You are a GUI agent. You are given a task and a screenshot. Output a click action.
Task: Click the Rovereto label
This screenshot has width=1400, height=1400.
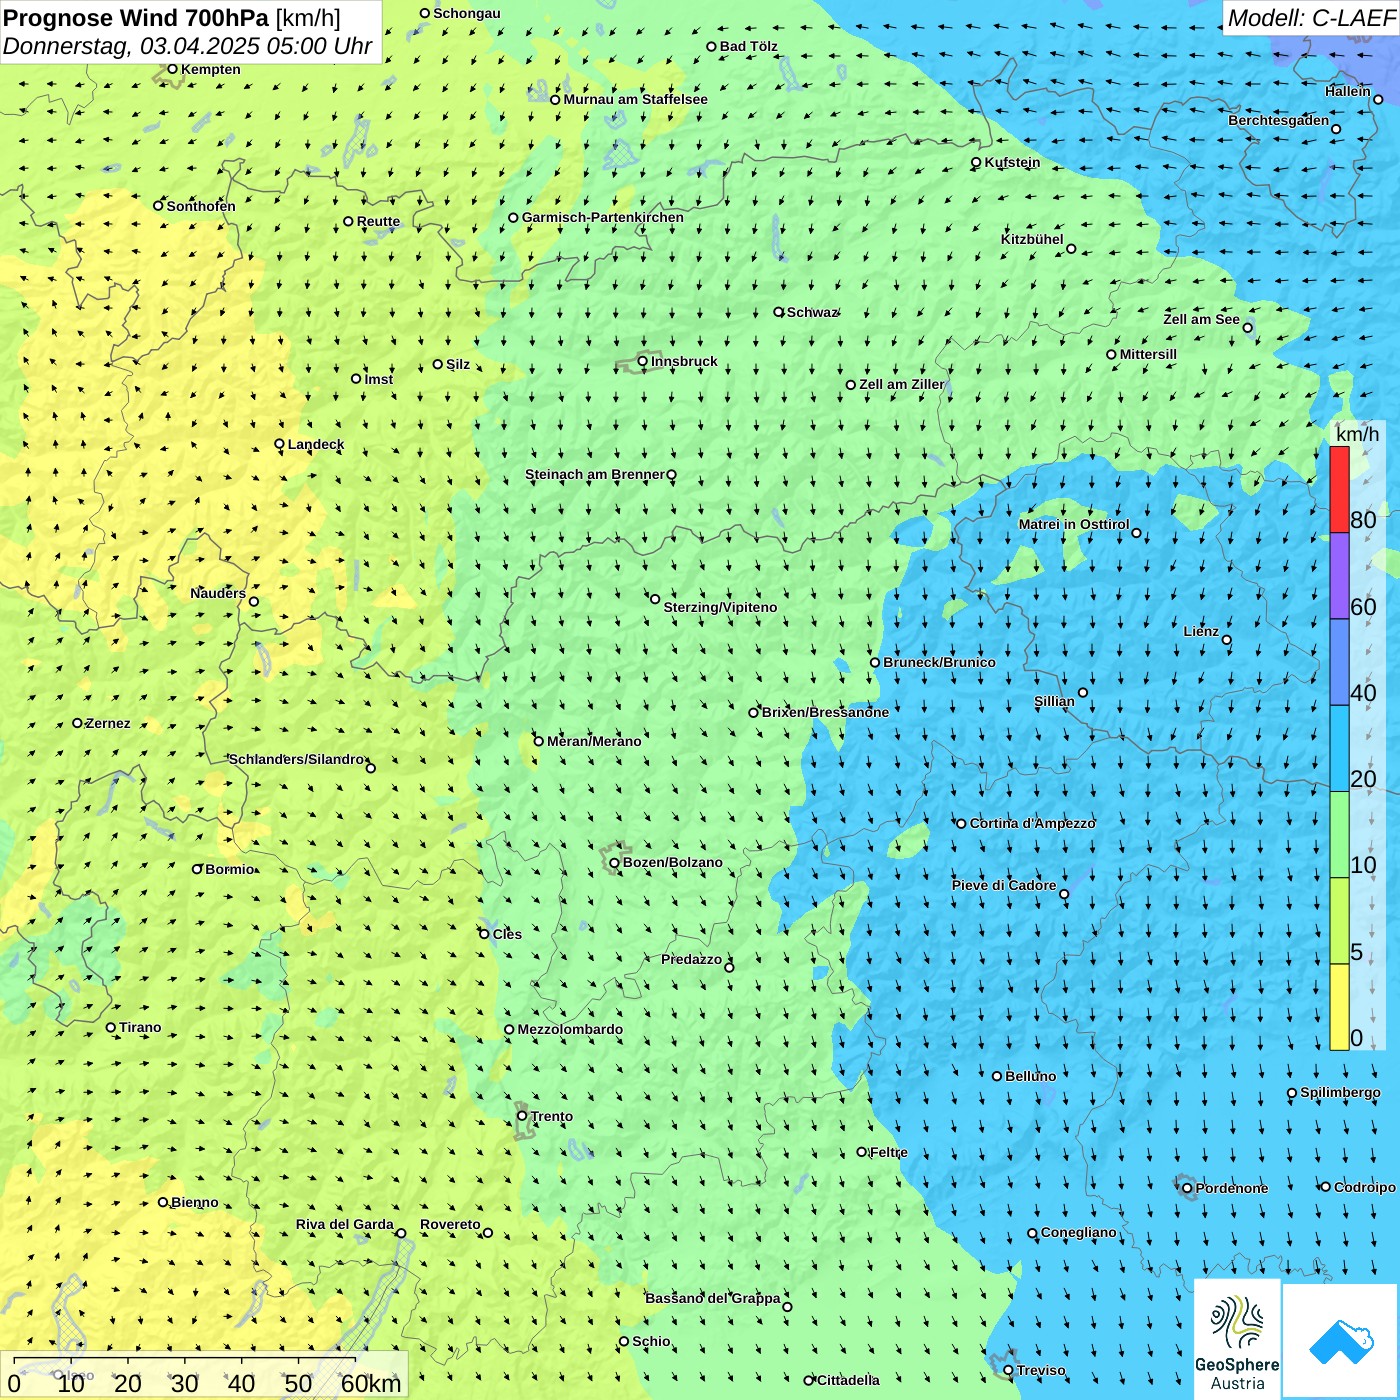click(x=450, y=1224)
